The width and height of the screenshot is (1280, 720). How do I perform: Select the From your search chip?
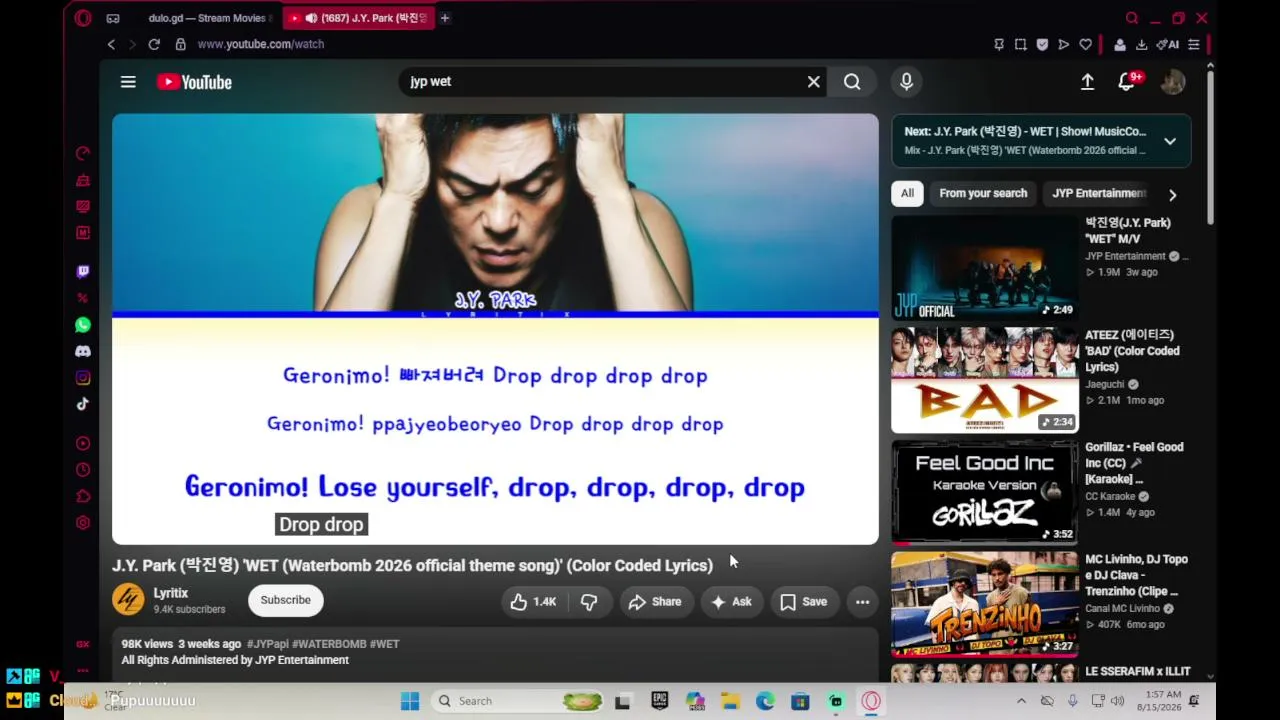coord(983,193)
